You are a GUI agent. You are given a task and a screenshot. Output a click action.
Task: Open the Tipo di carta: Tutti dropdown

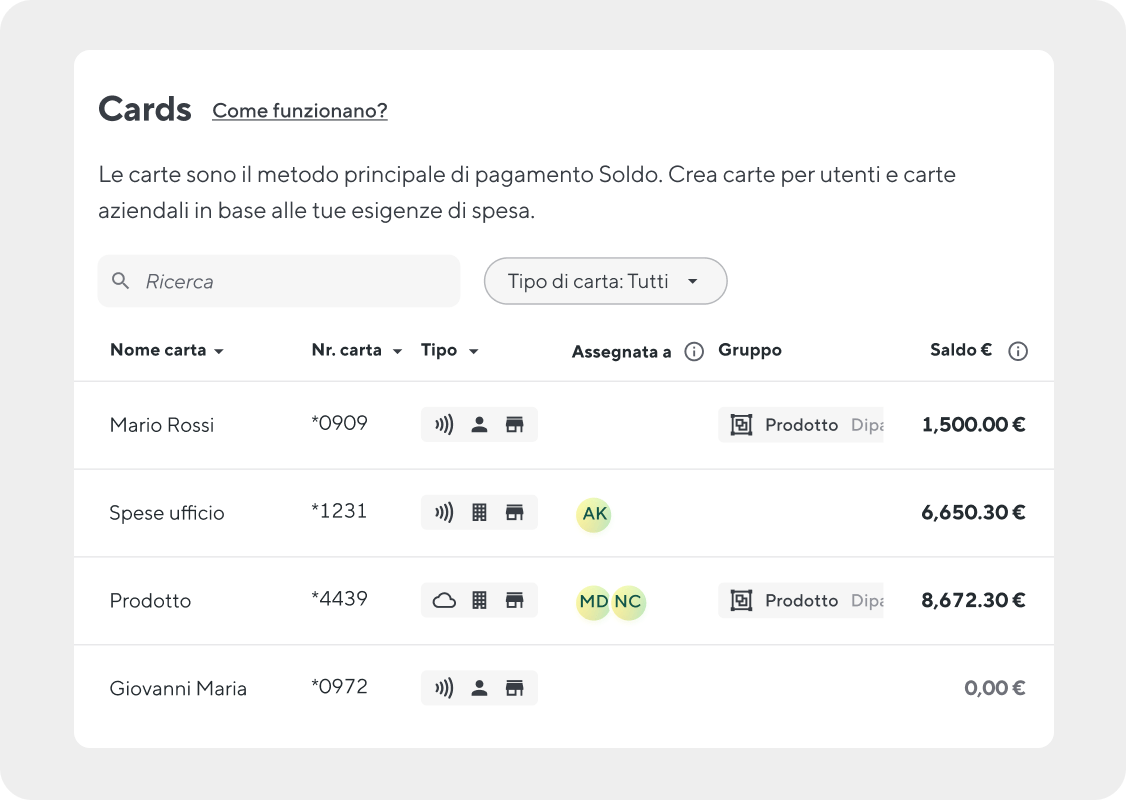click(605, 281)
